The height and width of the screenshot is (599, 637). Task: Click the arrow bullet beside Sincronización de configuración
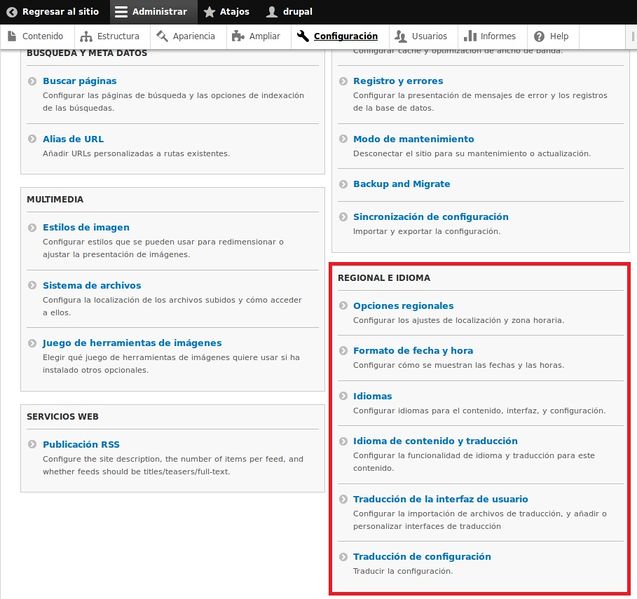[343, 217]
